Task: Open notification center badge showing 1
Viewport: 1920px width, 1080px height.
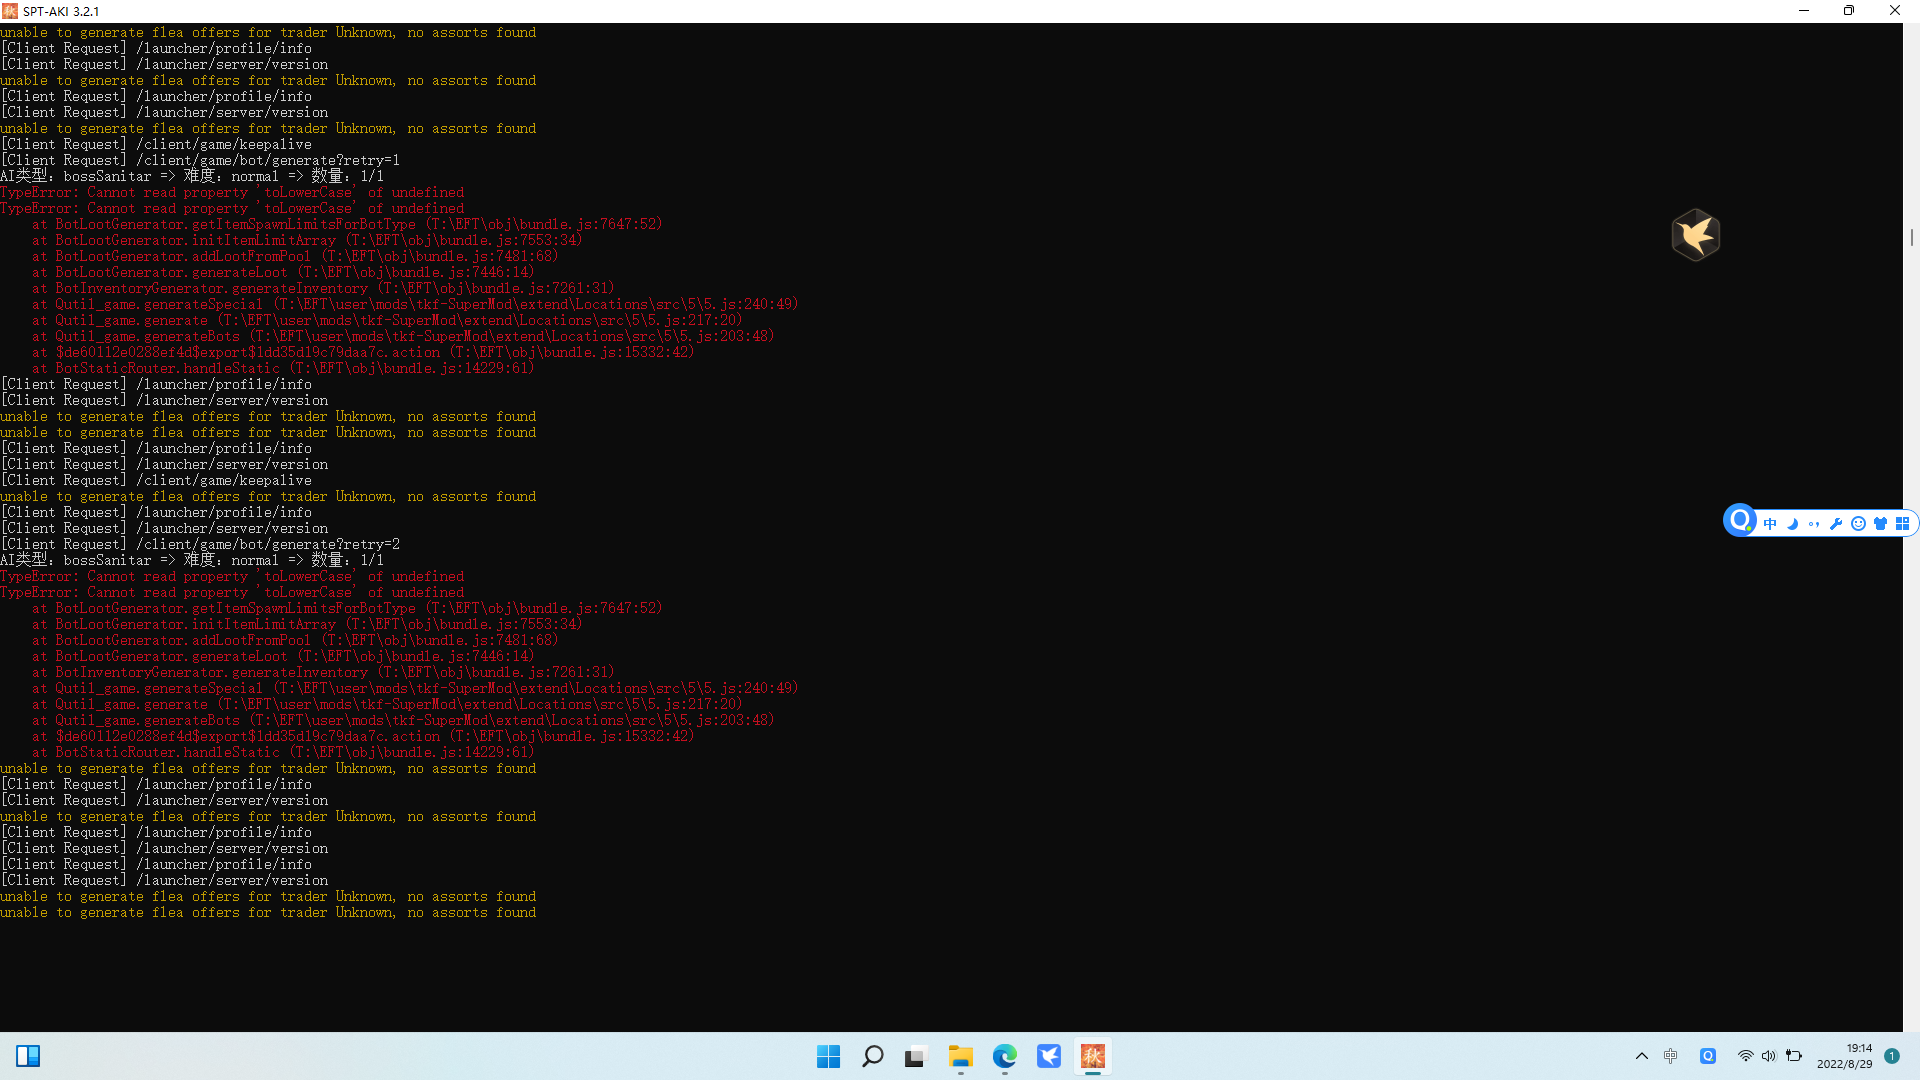Action: coord(1892,1056)
